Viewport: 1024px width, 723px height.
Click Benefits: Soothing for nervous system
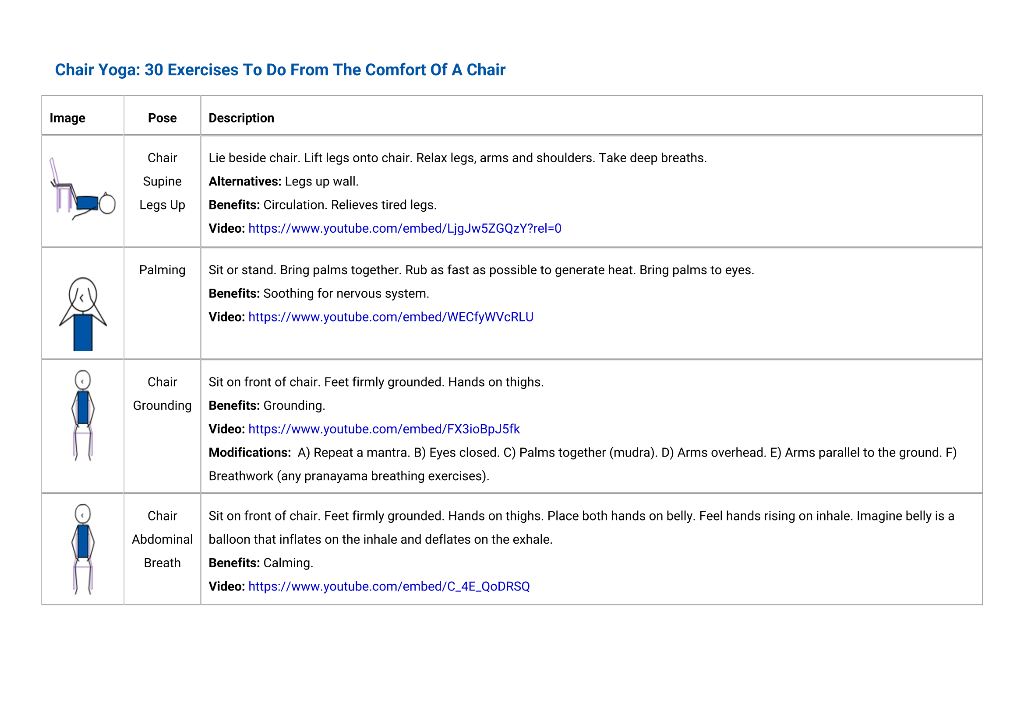[319, 293]
